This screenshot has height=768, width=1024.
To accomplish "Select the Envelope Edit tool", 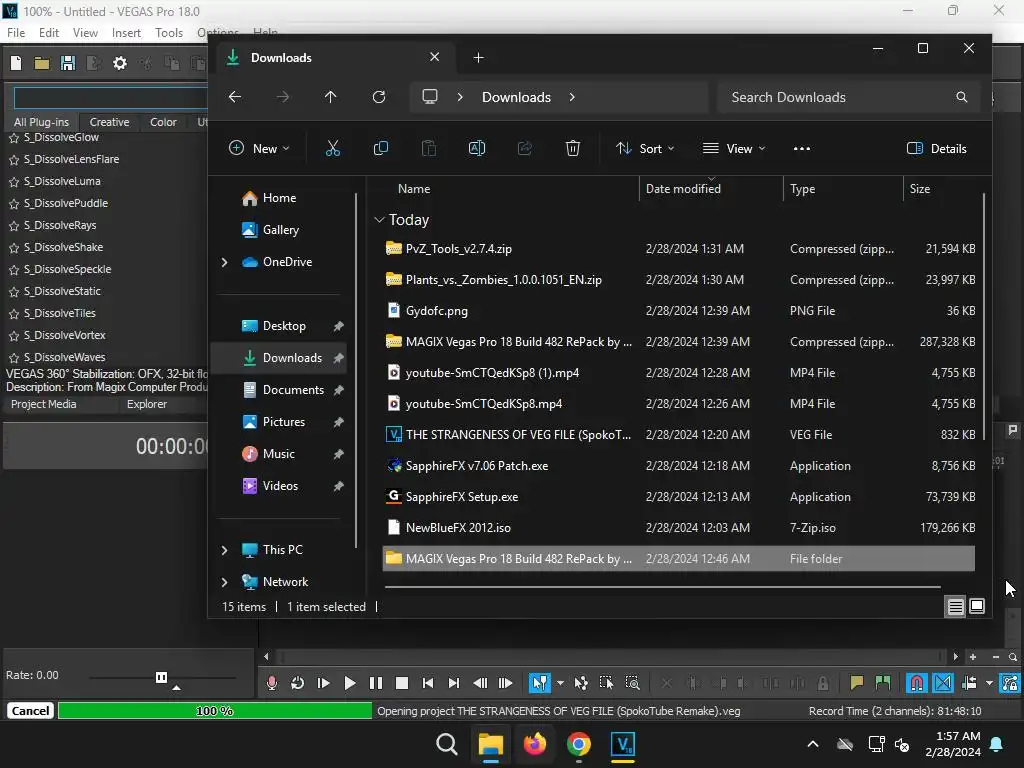I will (581, 683).
